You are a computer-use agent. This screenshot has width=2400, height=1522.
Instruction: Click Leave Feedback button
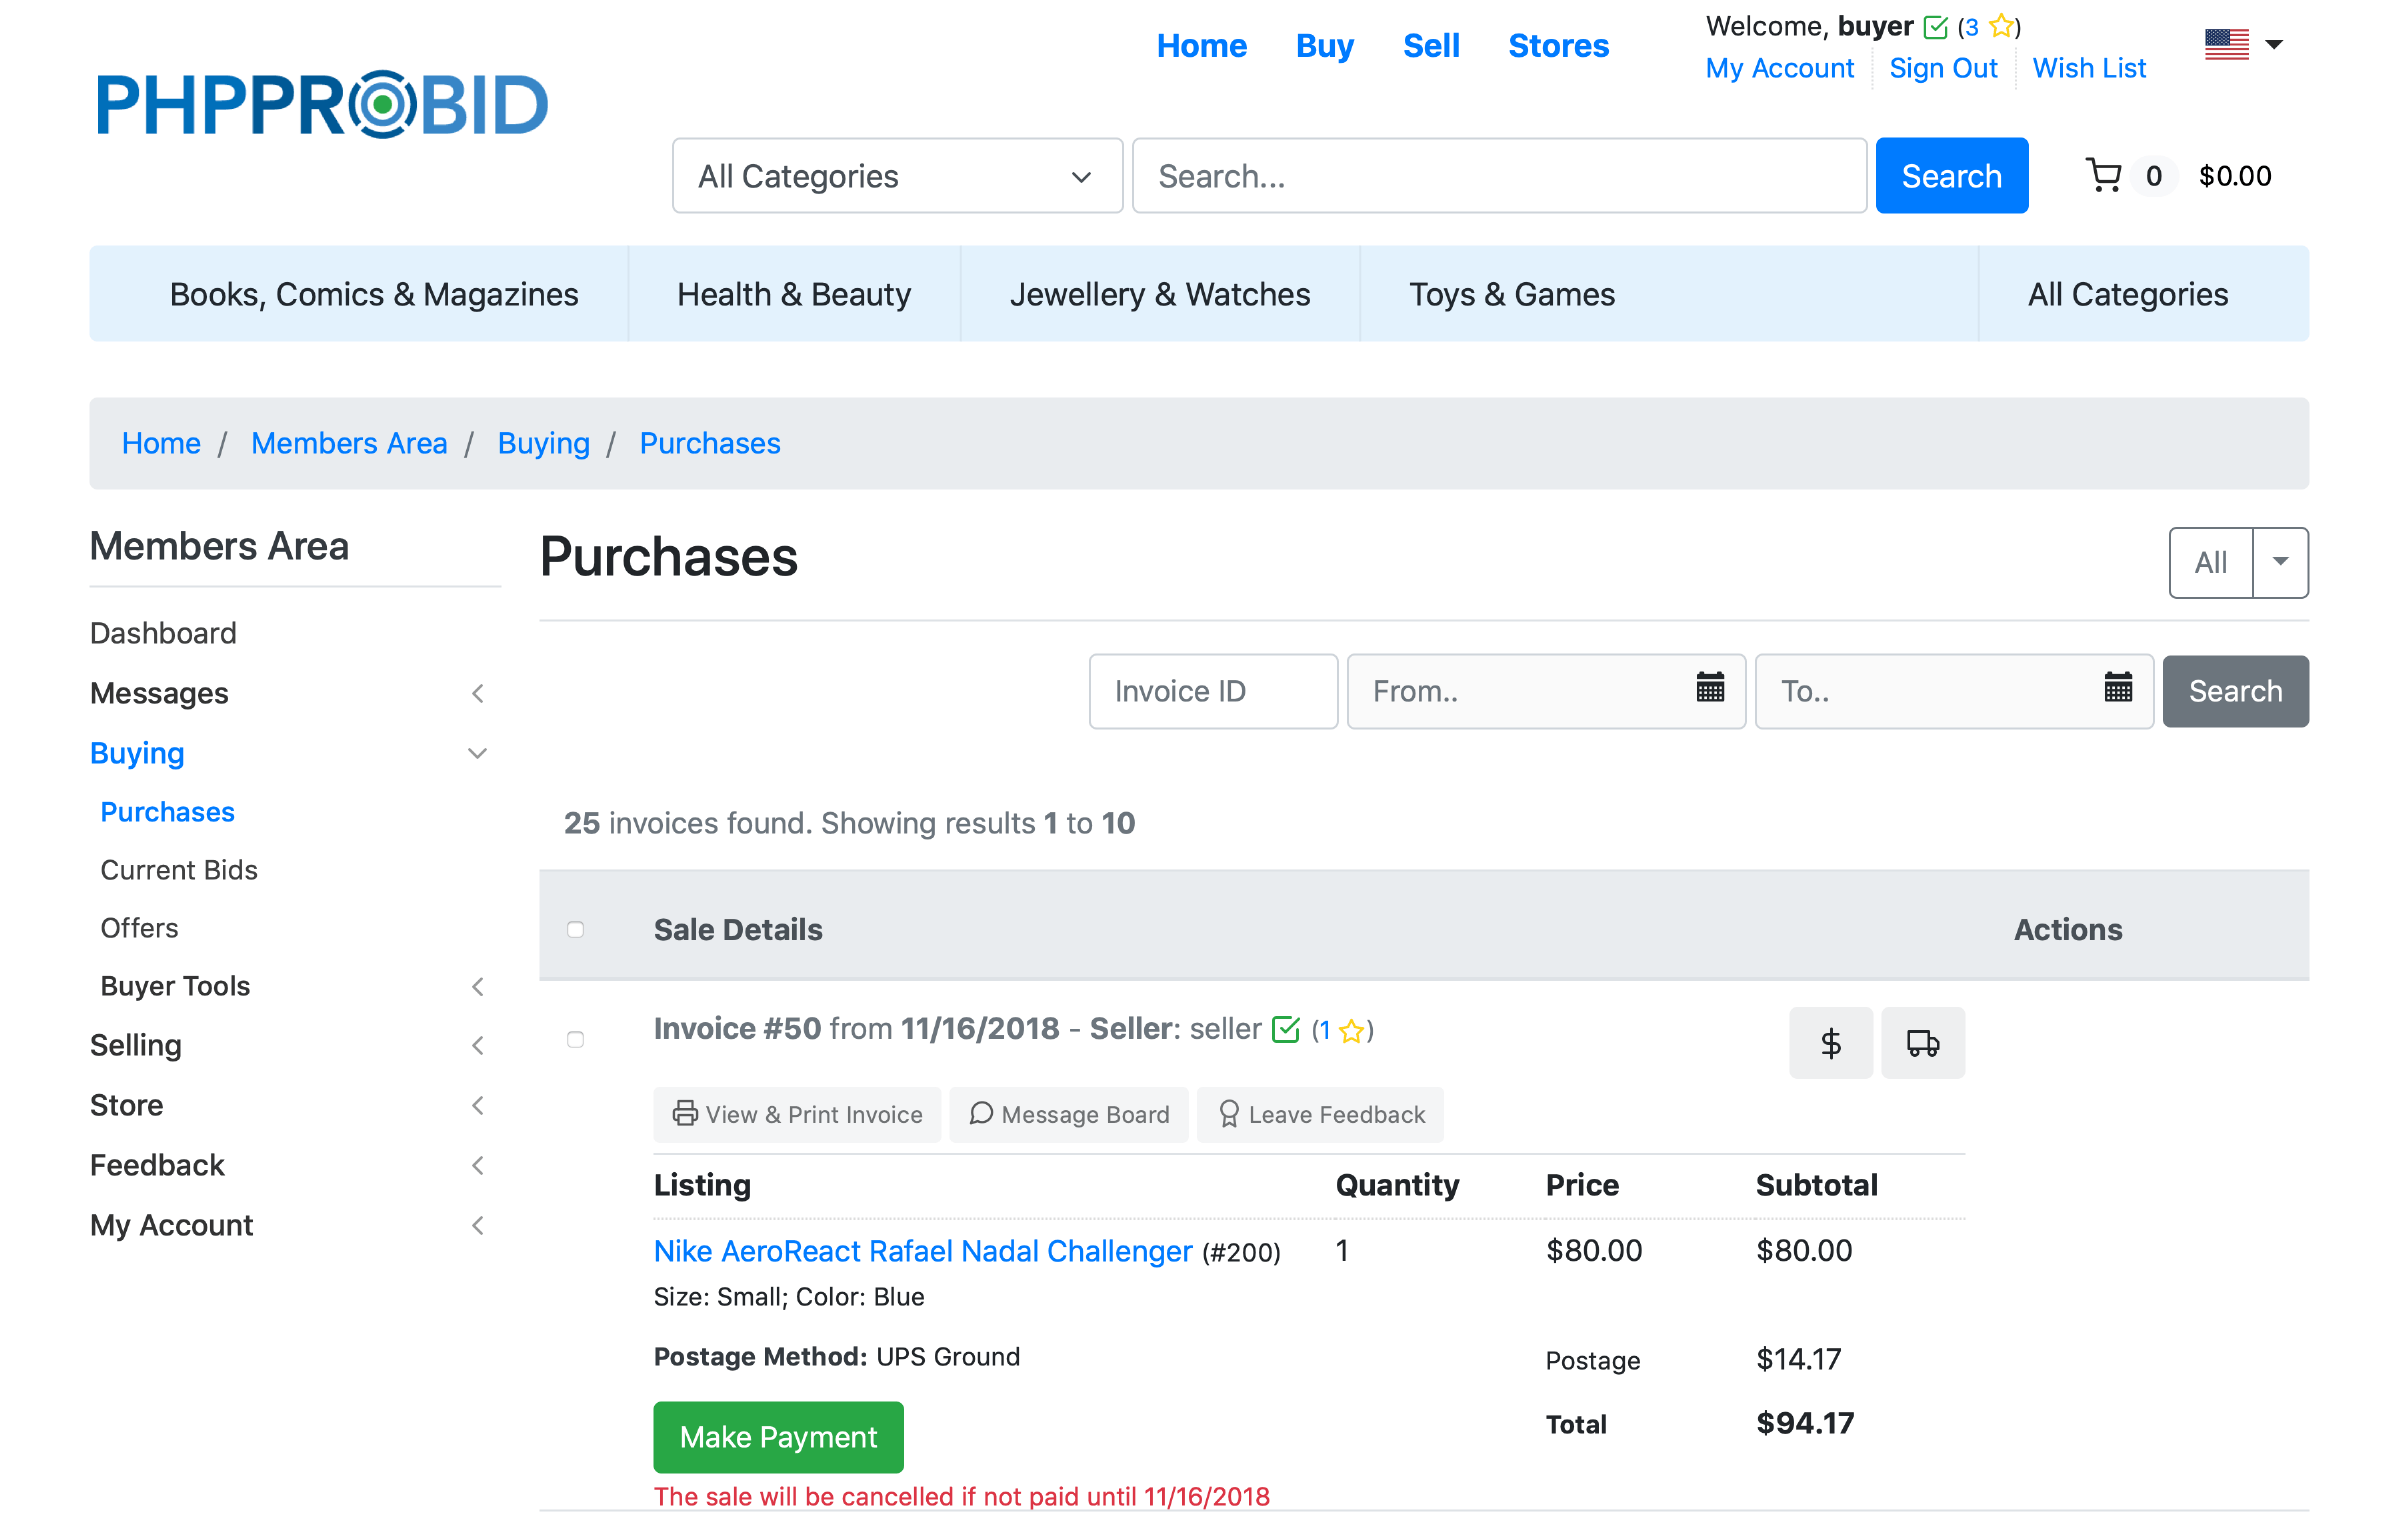(1320, 1114)
